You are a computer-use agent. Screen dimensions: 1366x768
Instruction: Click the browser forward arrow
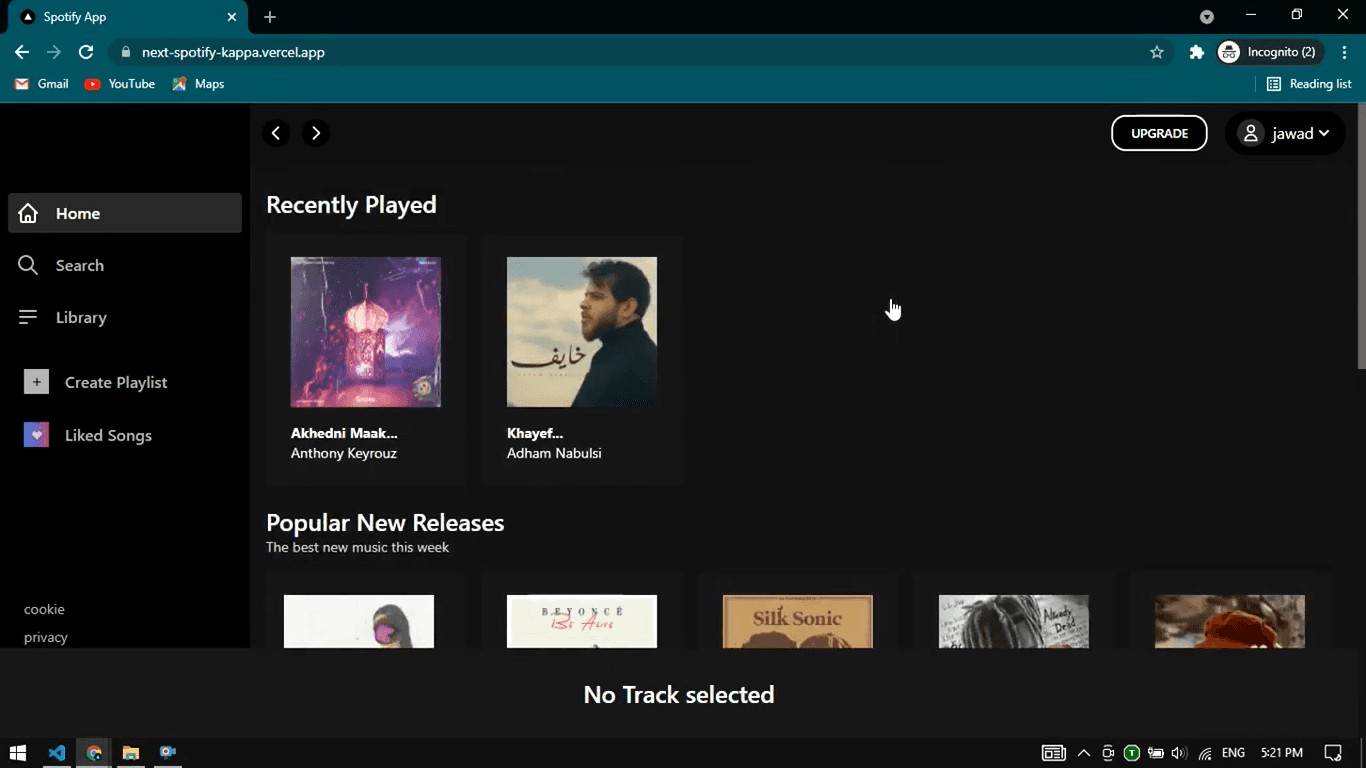coord(54,52)
